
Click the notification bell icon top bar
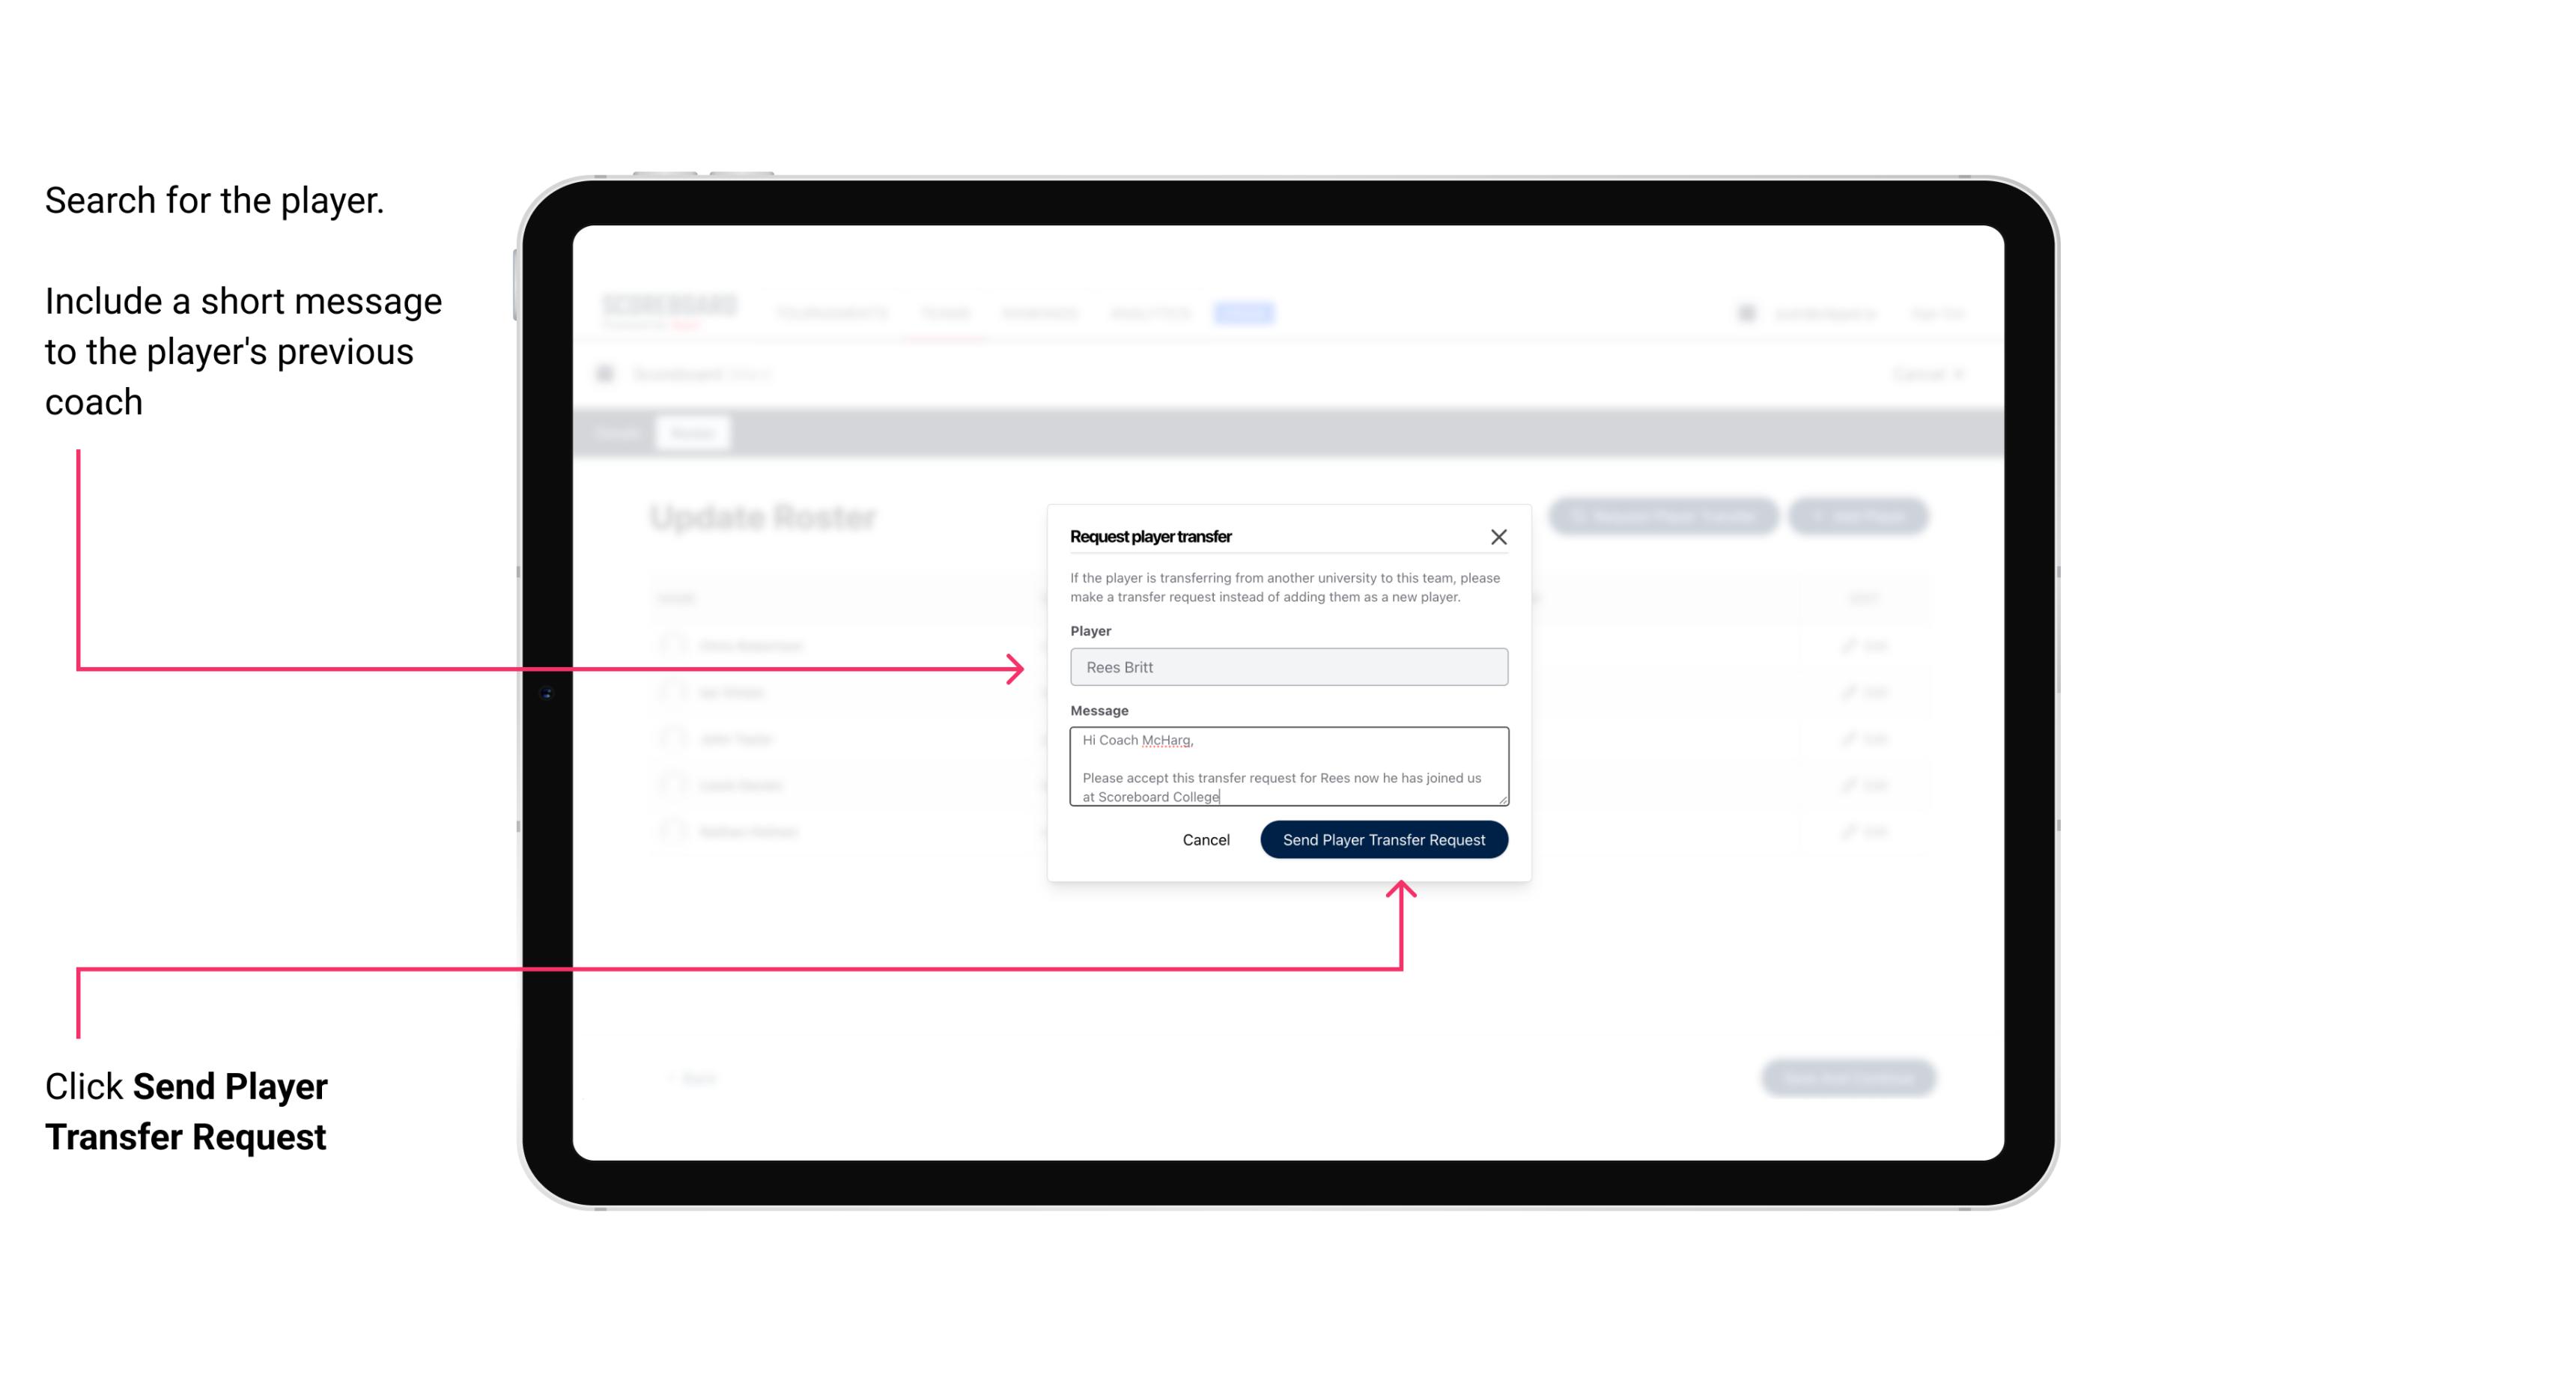[1745, 312]
